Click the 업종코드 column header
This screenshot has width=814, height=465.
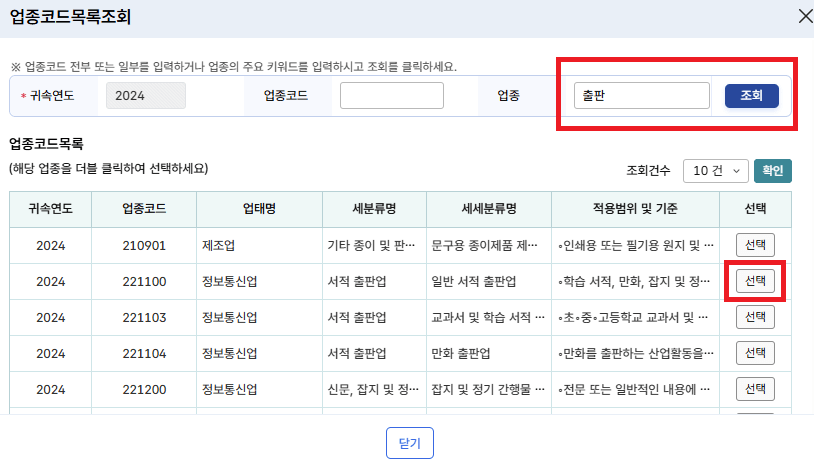[x=144, y=209]
